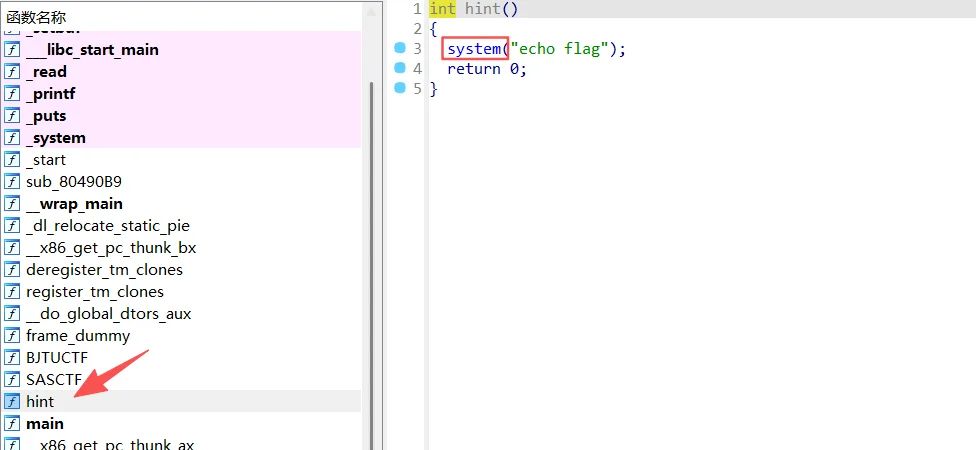Click the function icon beside _system
This screenshot has height=450, width=976.
coord(12,138)
